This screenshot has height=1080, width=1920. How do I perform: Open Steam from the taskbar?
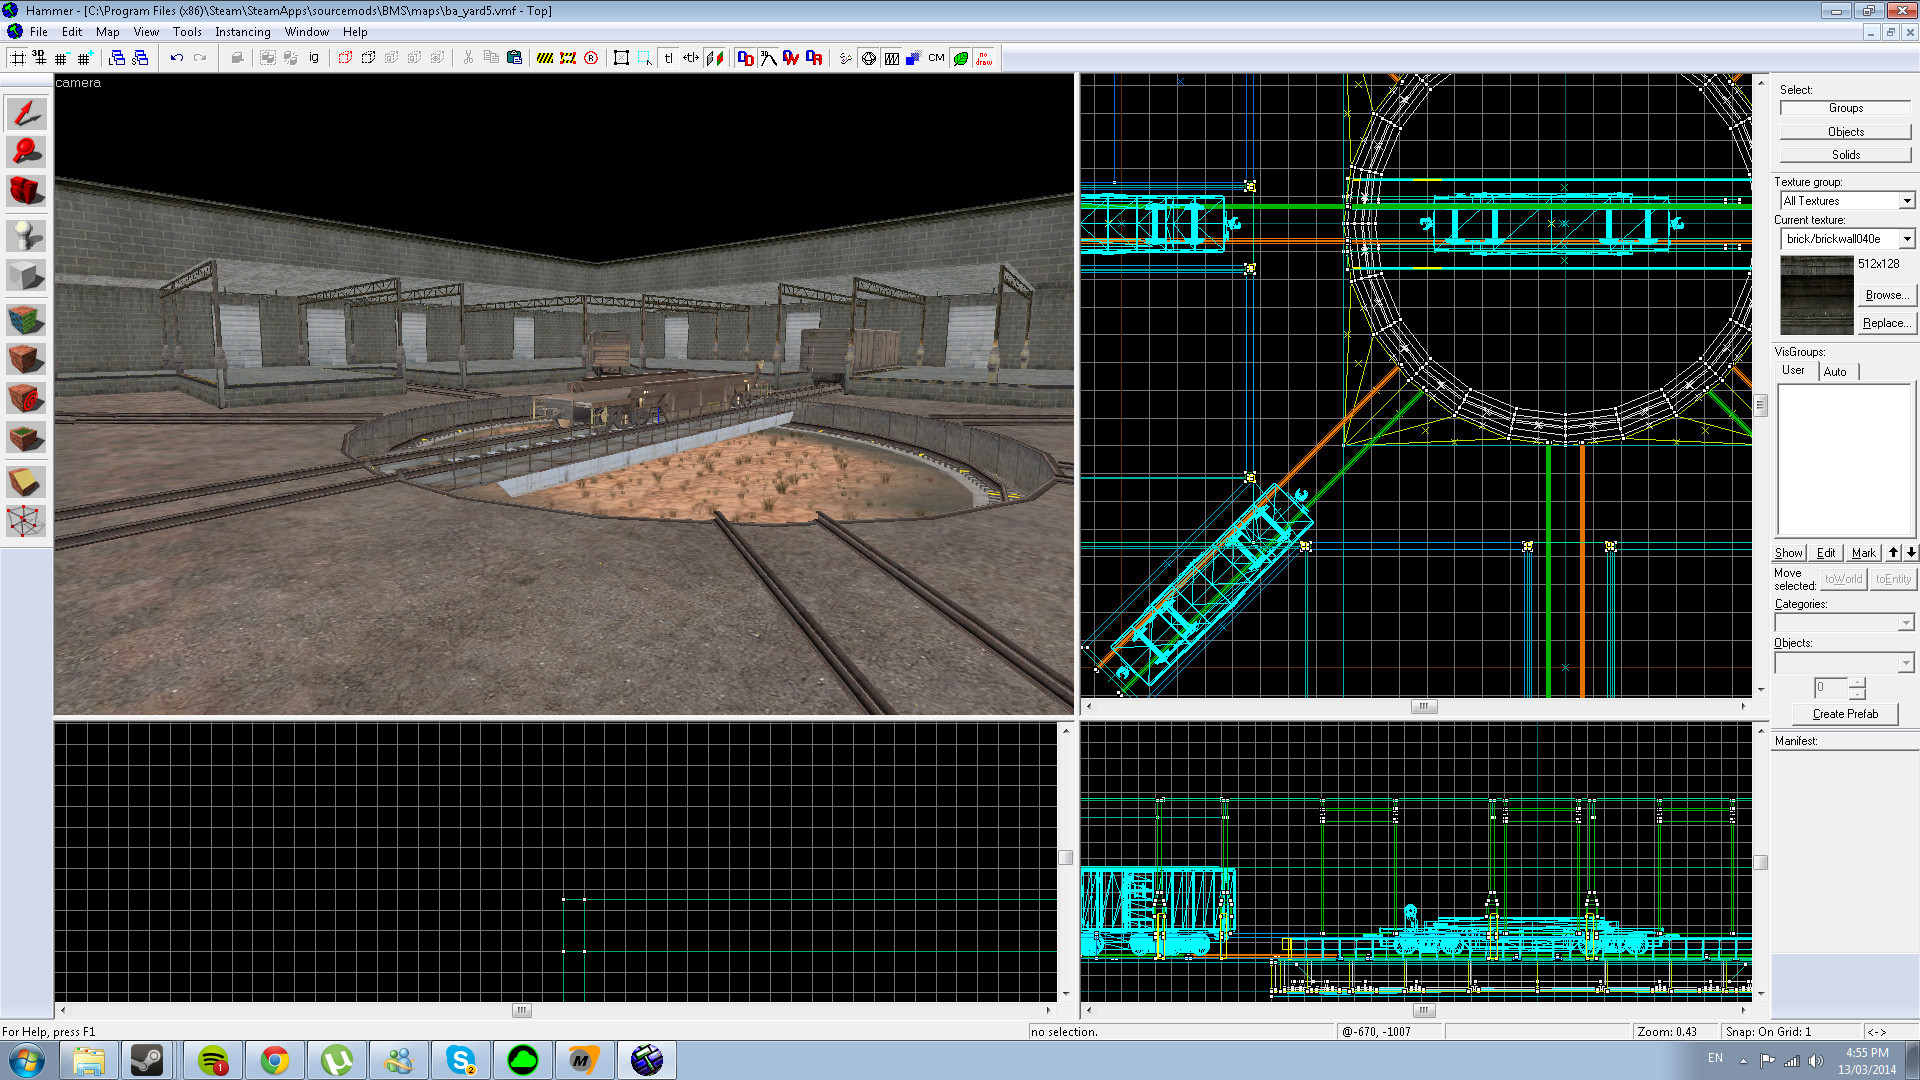tap(147, 1060)
